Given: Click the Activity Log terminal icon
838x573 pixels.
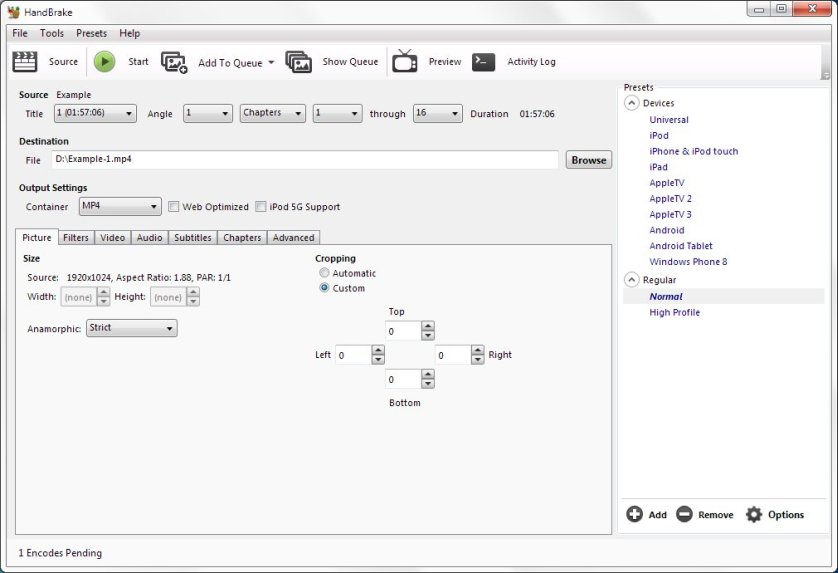Looking at the screenshot, I should coord(483,62).
